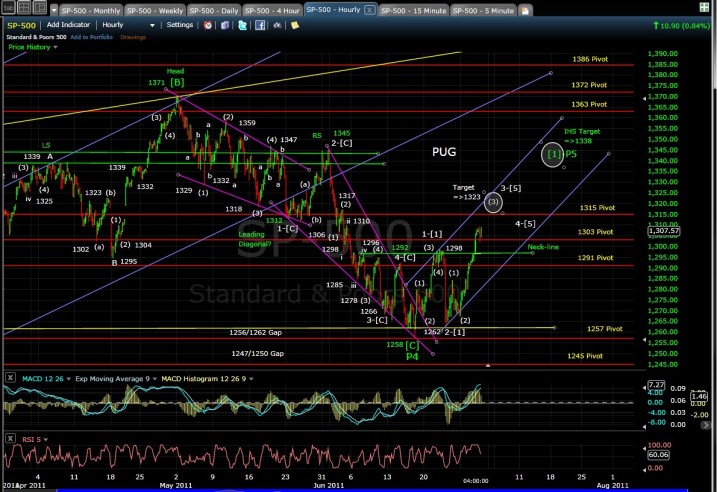Click the IHS Target =>1338 annotation
717x492 pixels.
pyautogui.click(x=581, y=136)
